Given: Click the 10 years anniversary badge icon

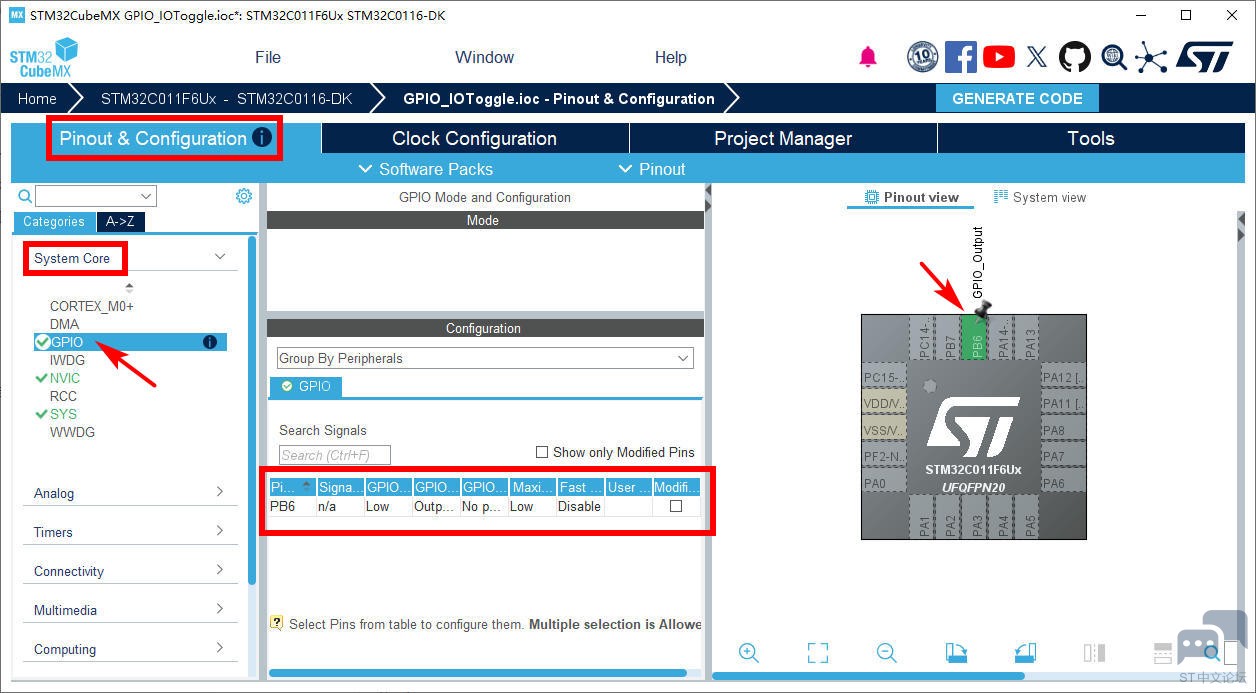Looking at the screenshot, I should pos(923,57).
